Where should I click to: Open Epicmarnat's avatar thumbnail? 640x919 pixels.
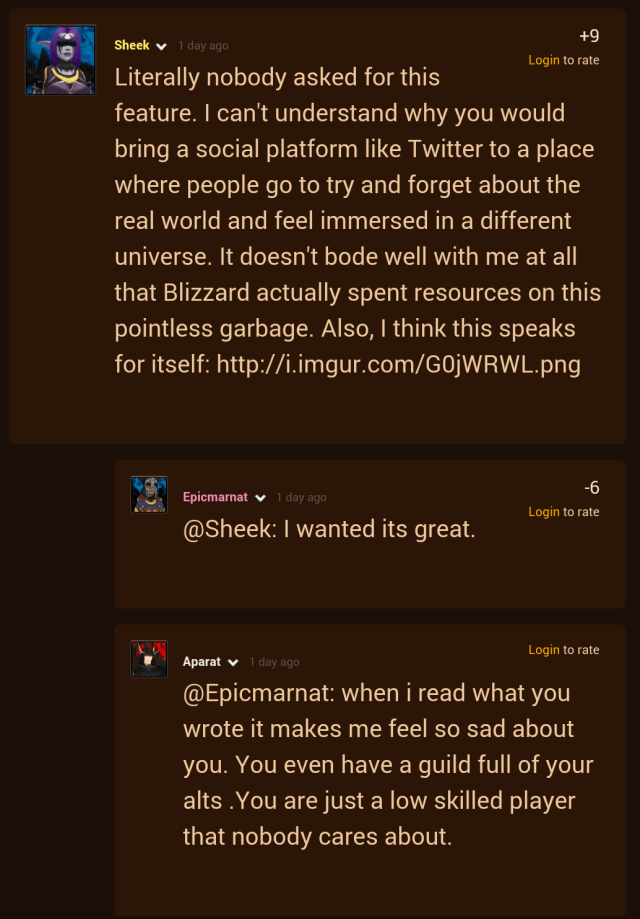point(149,494)
